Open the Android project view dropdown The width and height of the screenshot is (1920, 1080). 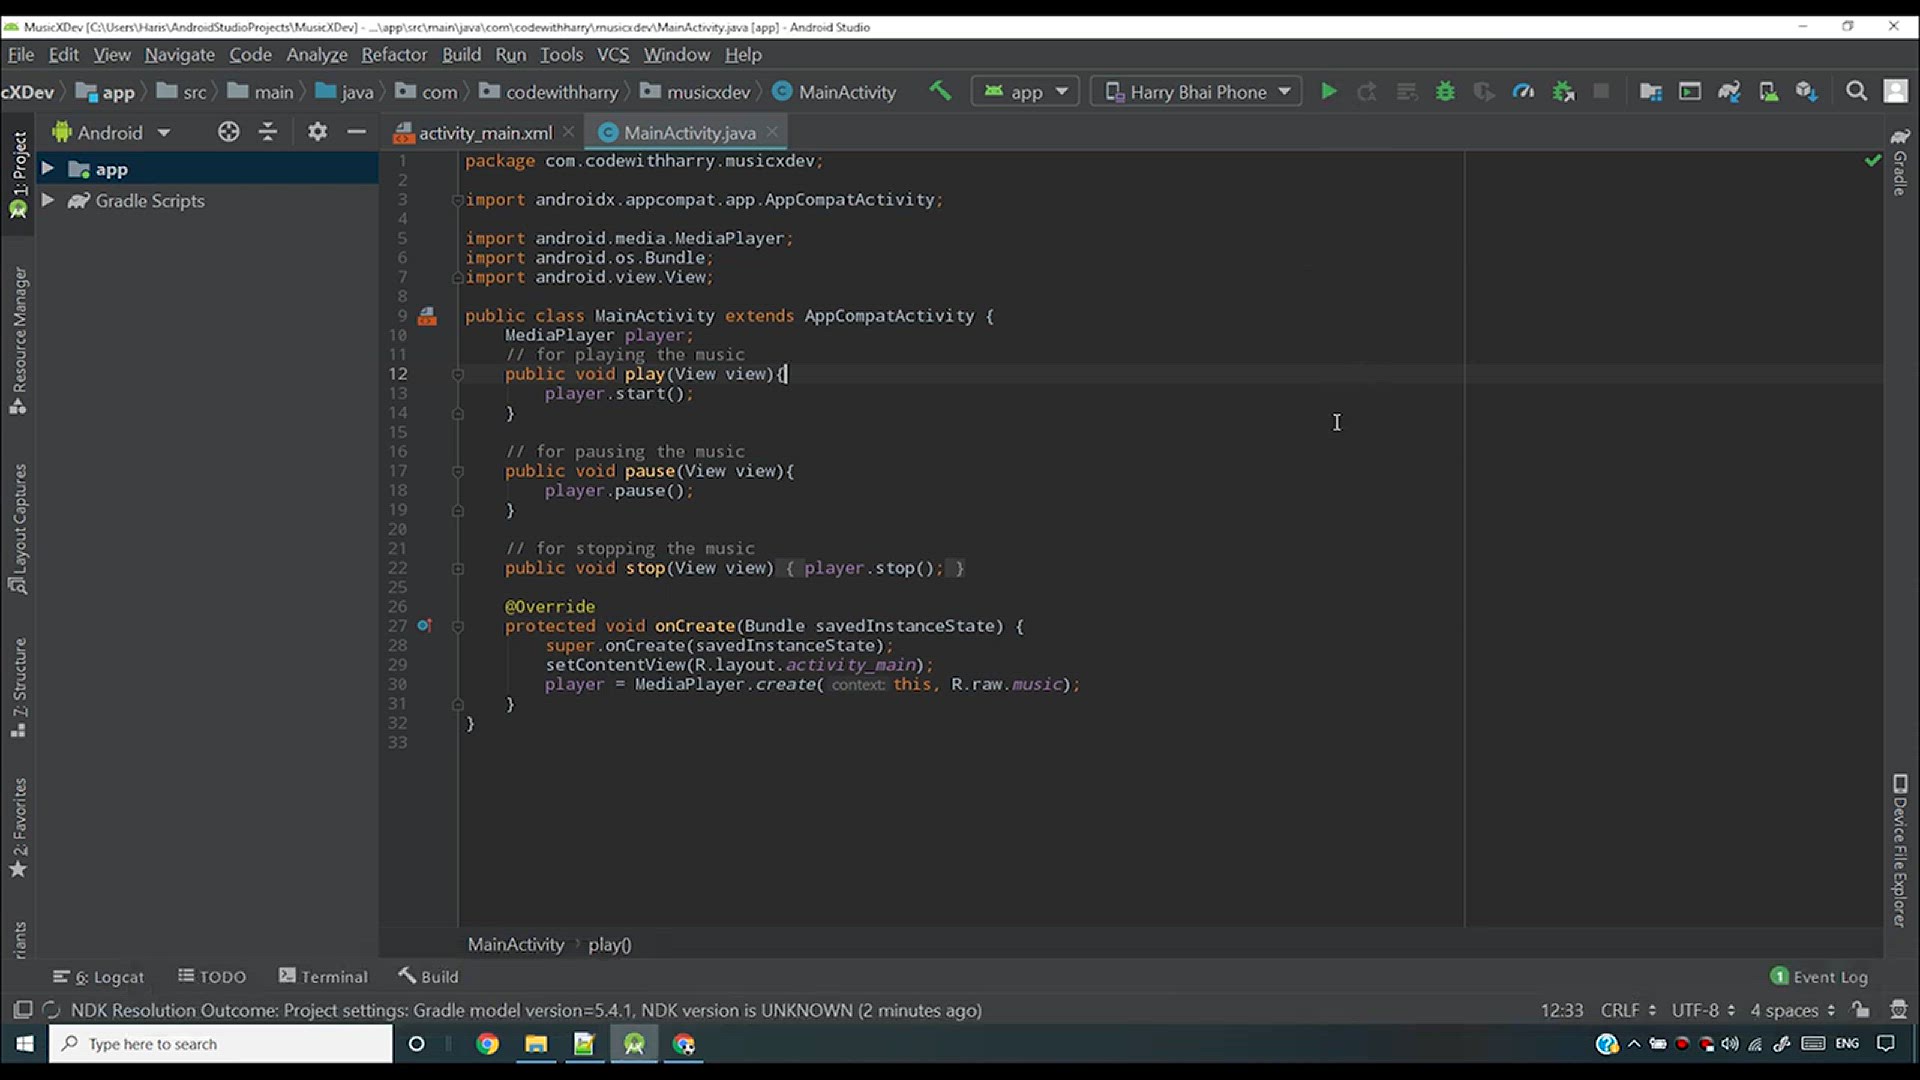coord(111,132)
